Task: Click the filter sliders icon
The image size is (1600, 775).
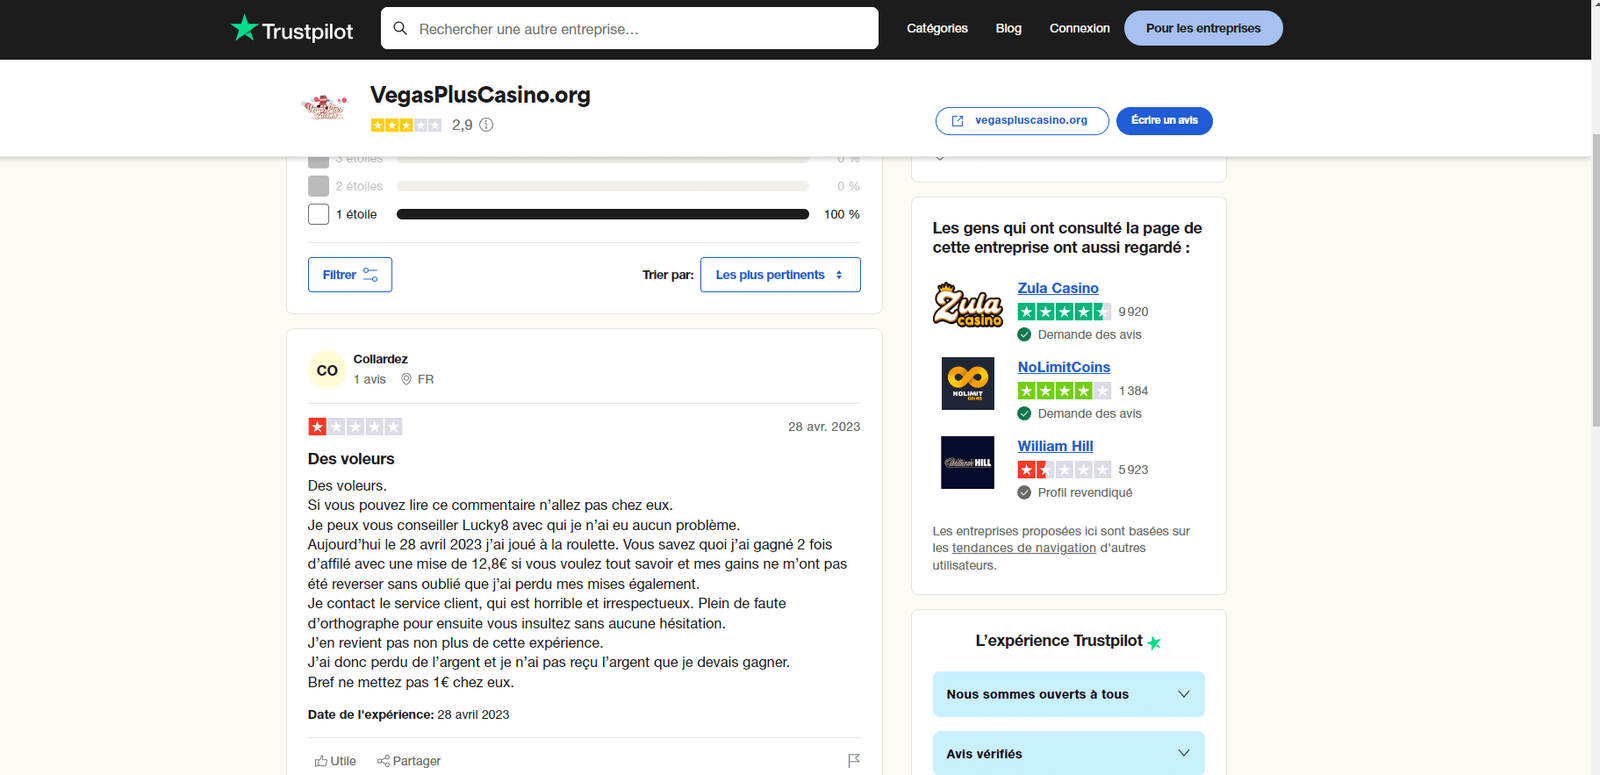Action: click(370, 275)
